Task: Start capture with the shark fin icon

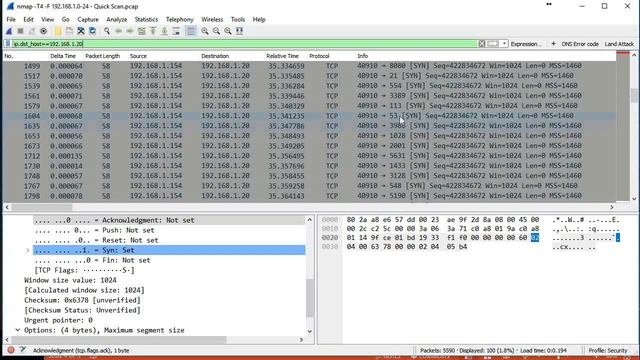Action: (9, 31)
